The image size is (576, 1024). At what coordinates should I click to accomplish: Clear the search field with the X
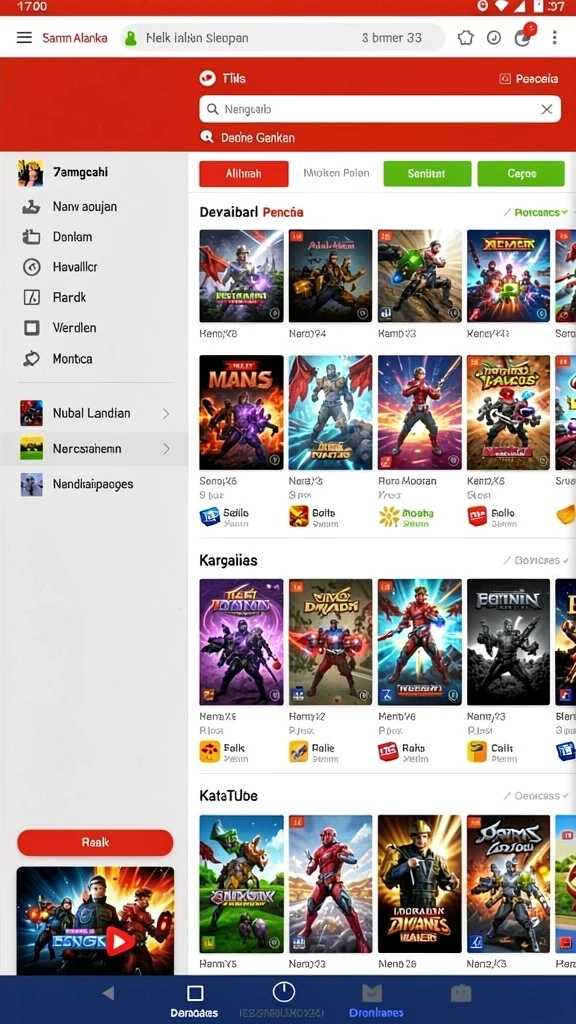547,110
